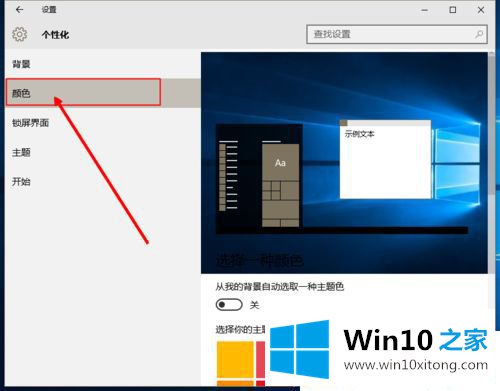Pick the red accent color swatch
The image size is (500, 391).
[x=261, y=360]
